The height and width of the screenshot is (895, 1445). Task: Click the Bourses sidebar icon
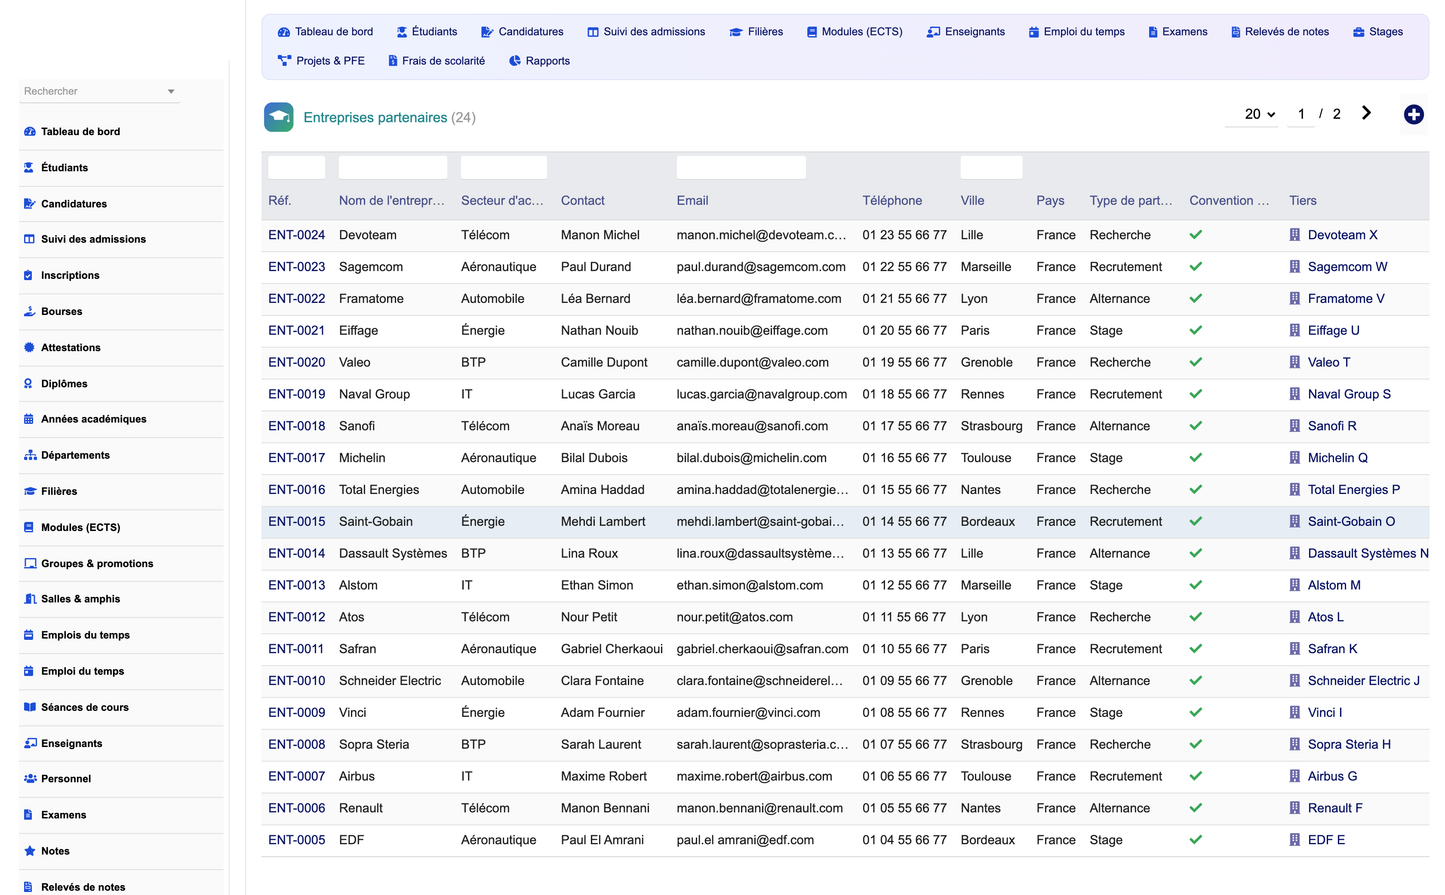29,312
